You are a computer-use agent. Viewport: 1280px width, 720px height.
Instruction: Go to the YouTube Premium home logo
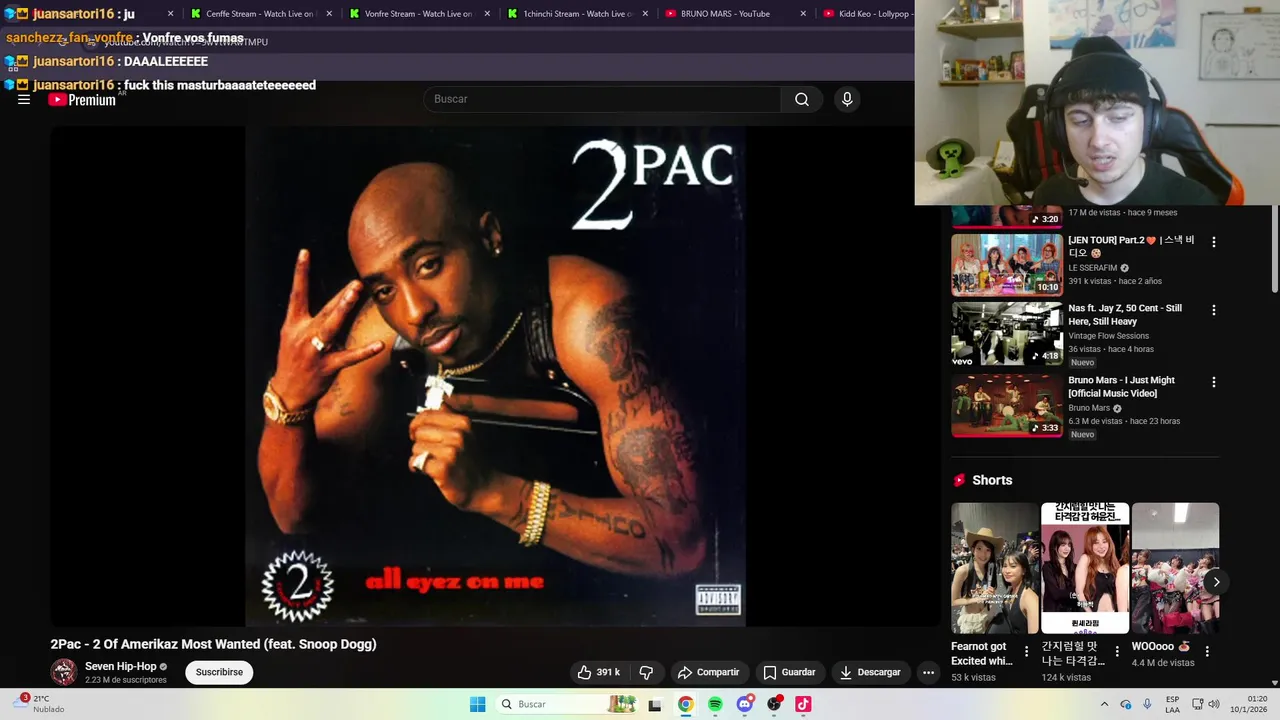82,100
